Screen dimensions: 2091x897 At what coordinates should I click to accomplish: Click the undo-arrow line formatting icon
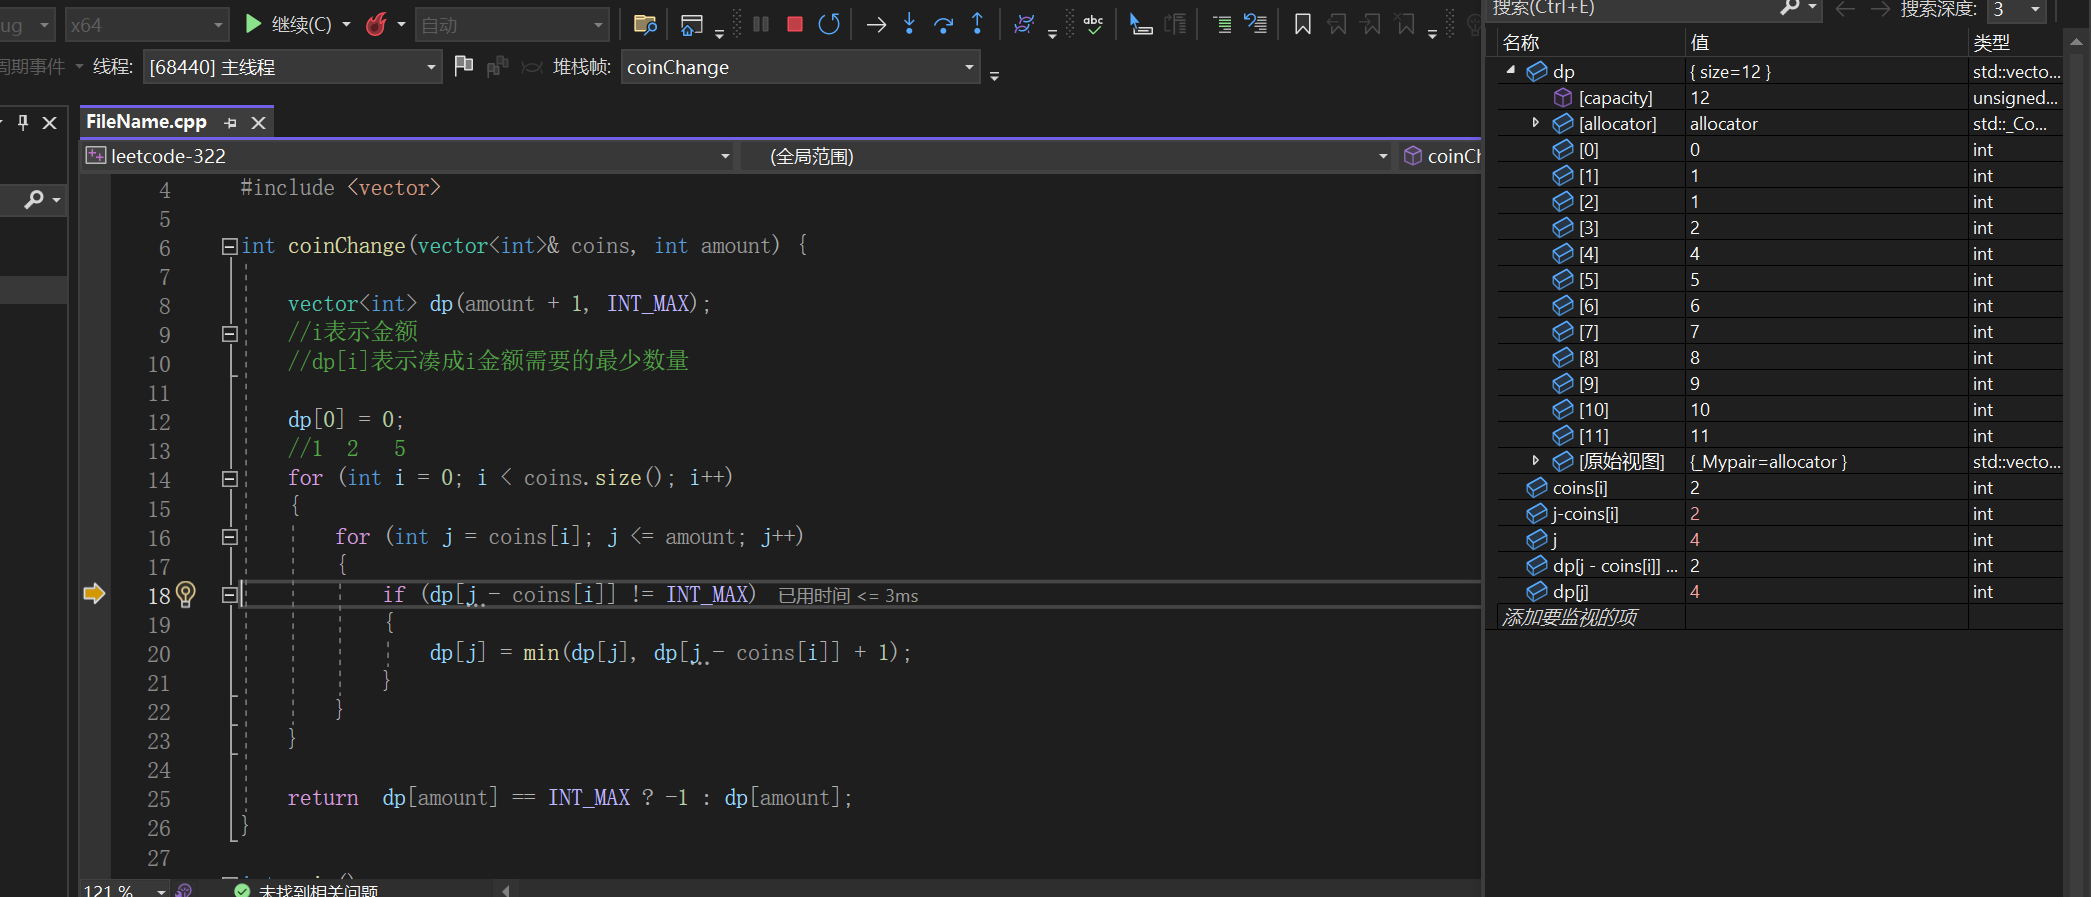tap(1255, 24)
